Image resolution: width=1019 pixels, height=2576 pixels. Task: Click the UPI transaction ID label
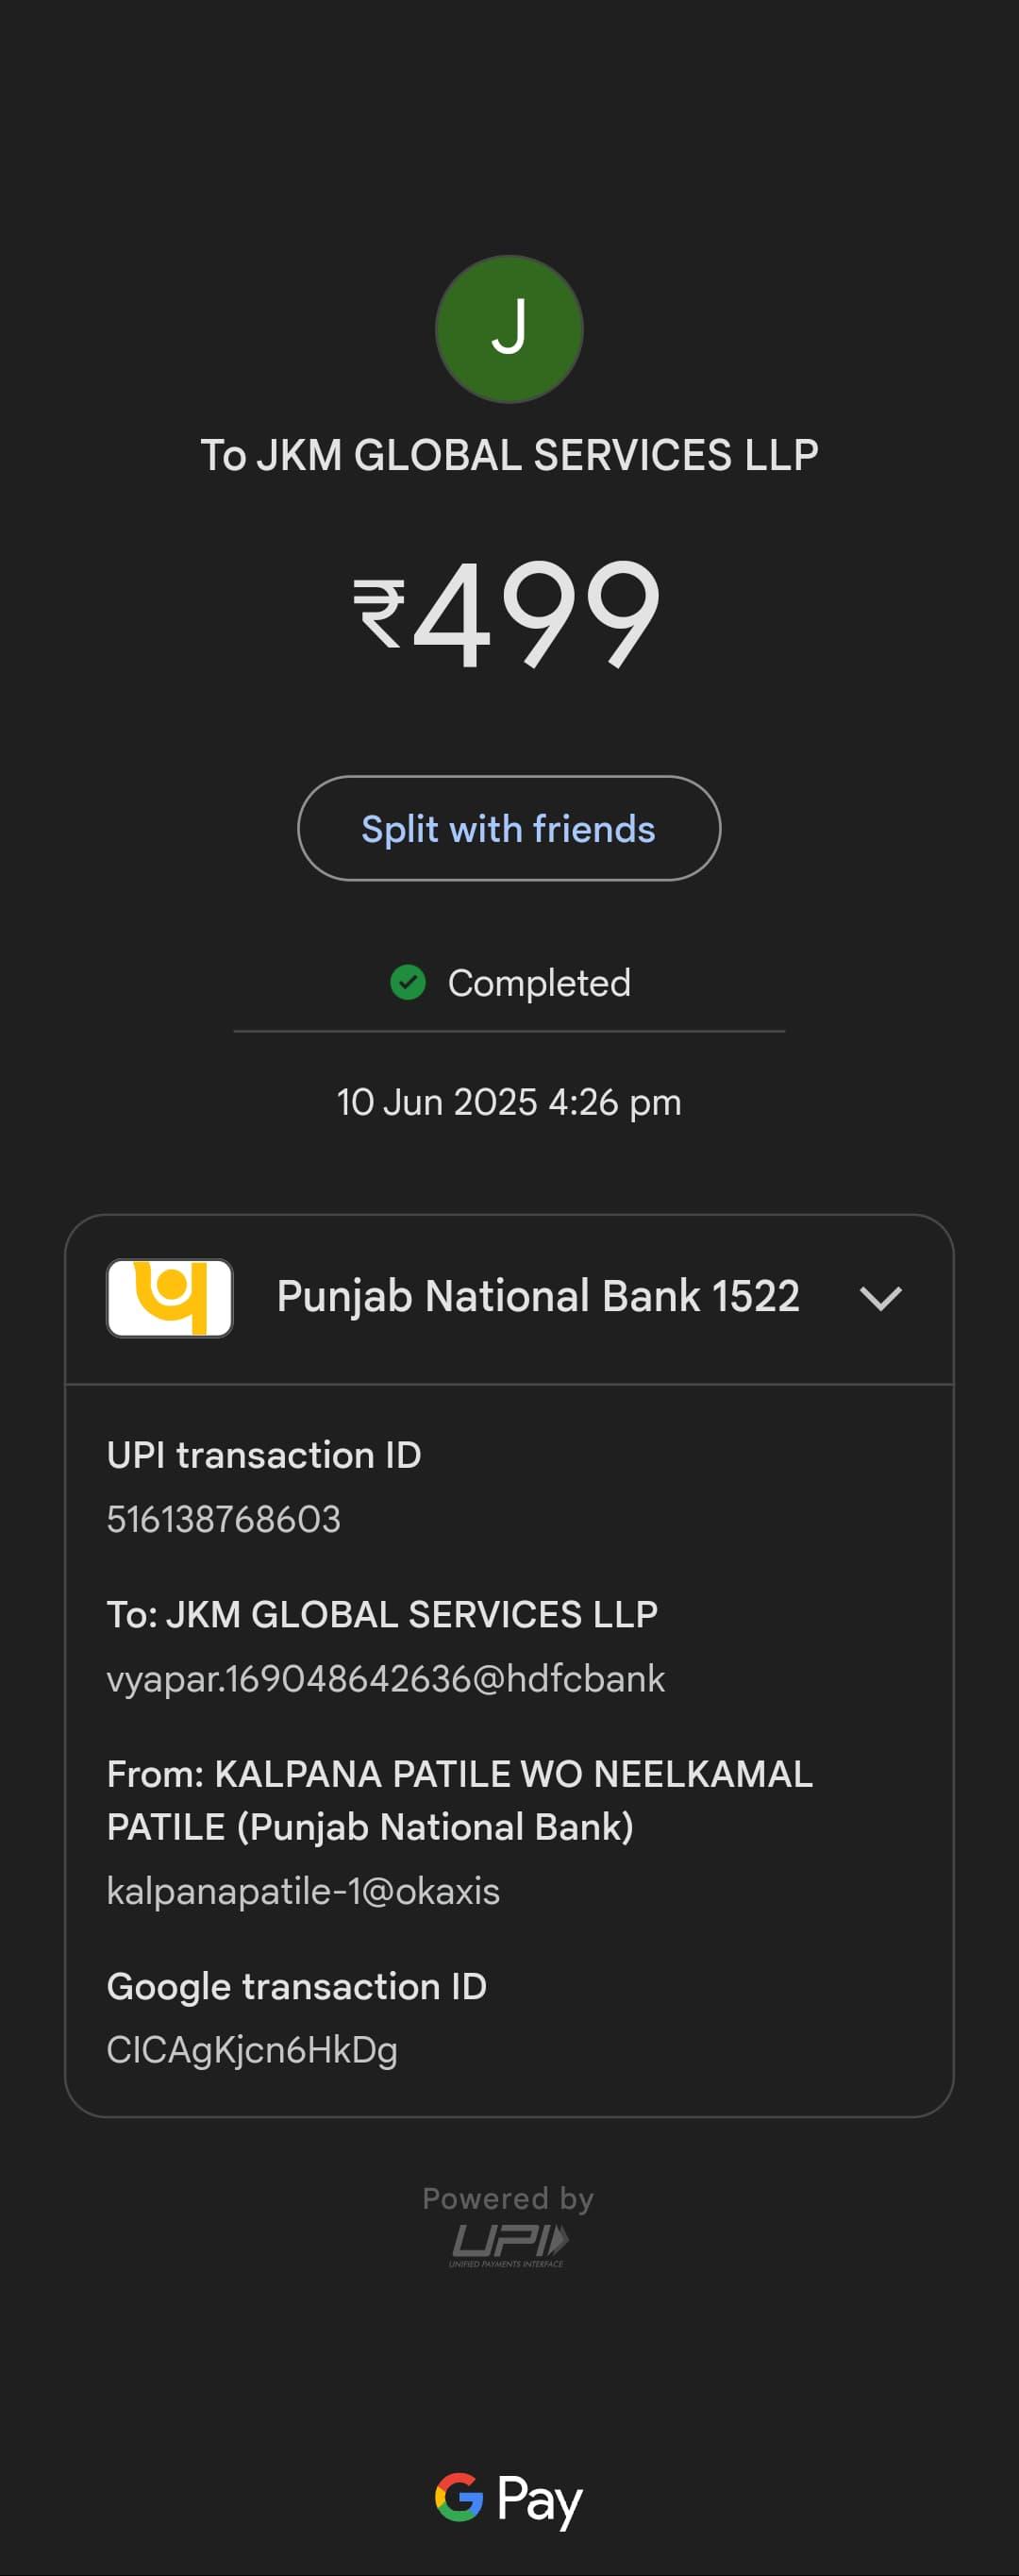tap(264, 1455)
